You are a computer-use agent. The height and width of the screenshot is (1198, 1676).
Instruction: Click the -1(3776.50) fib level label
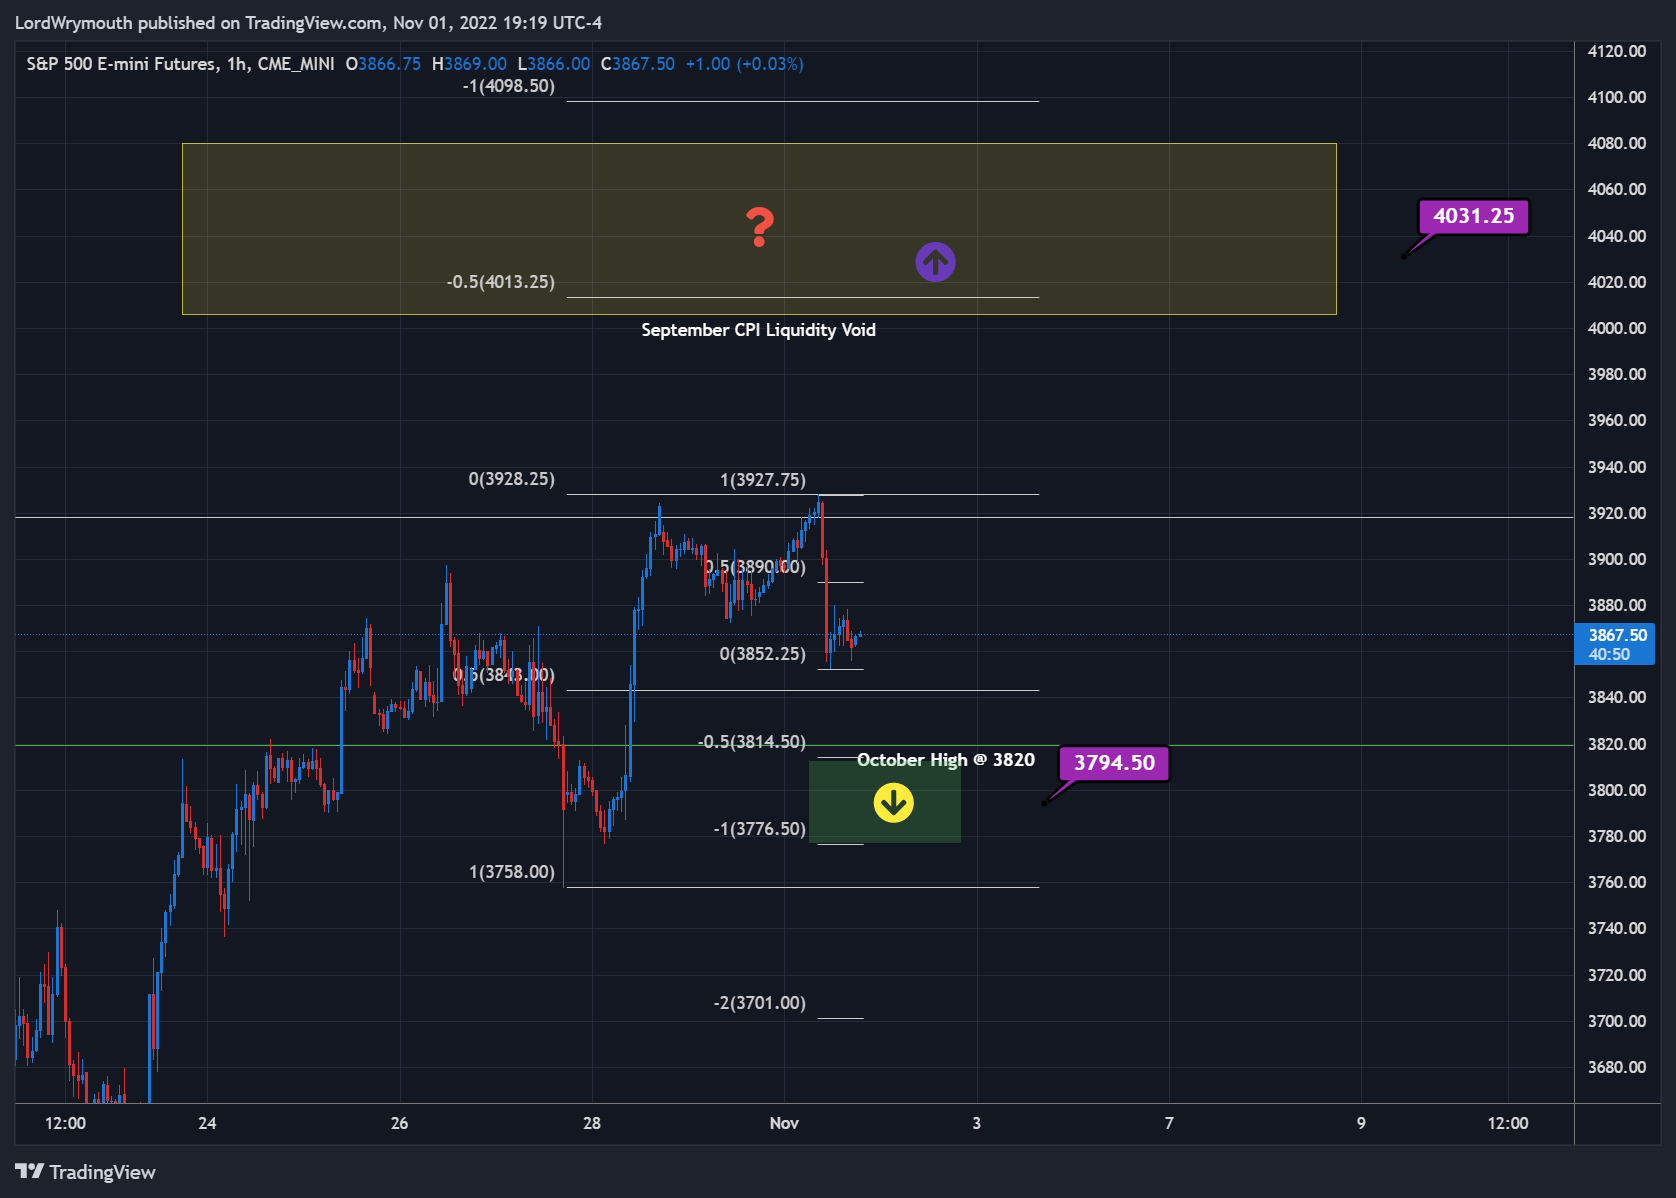760,829
